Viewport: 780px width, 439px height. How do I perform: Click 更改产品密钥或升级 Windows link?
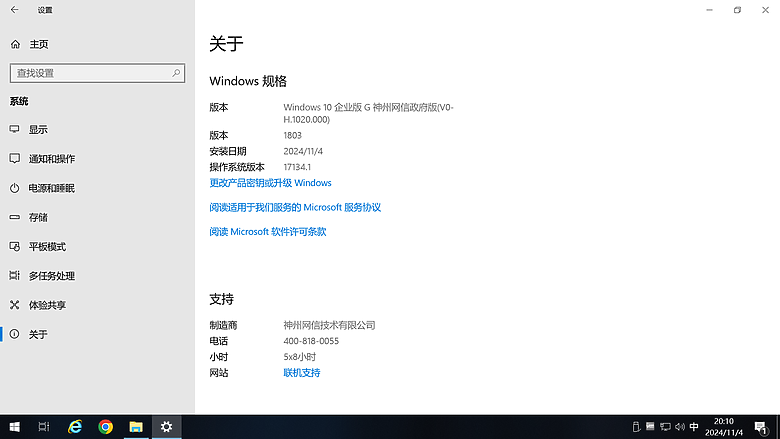pyautogui.click(x=270, y=183)
